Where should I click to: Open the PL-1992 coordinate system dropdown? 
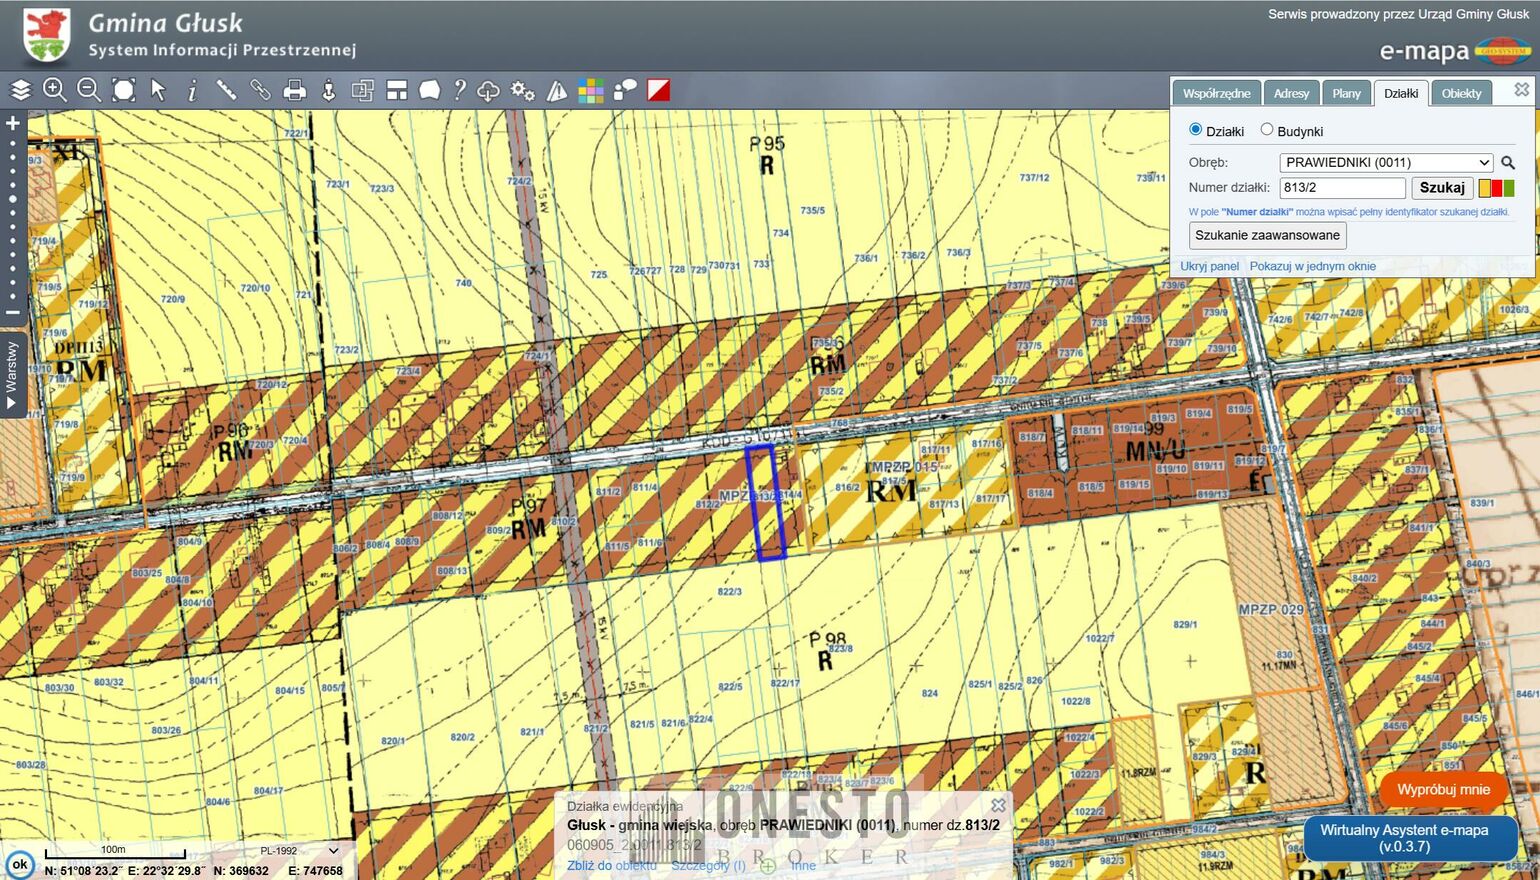tap(299, 851)
